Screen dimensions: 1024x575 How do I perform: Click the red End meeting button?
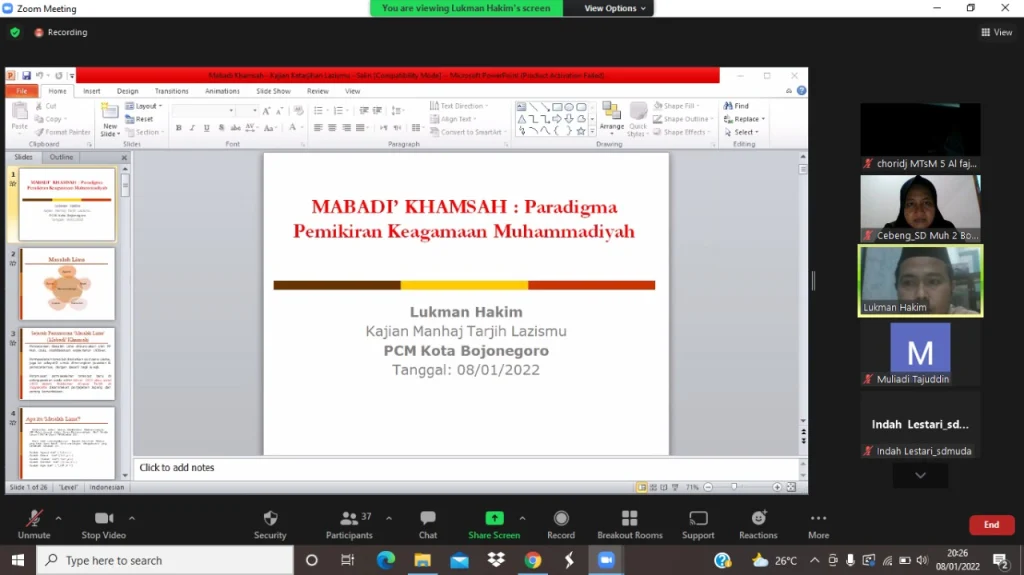(991, 525)
